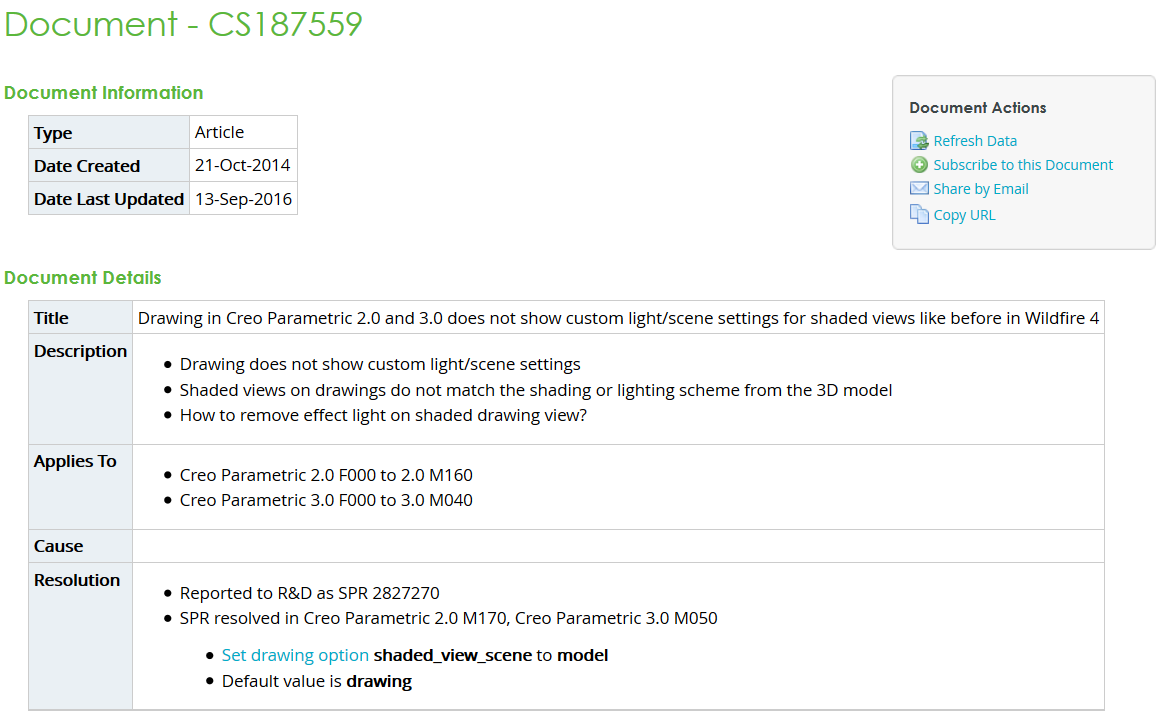Click 'Default value is drawing' line
The width and height of the screenshot is (1163, 716).
pos(317,681)
